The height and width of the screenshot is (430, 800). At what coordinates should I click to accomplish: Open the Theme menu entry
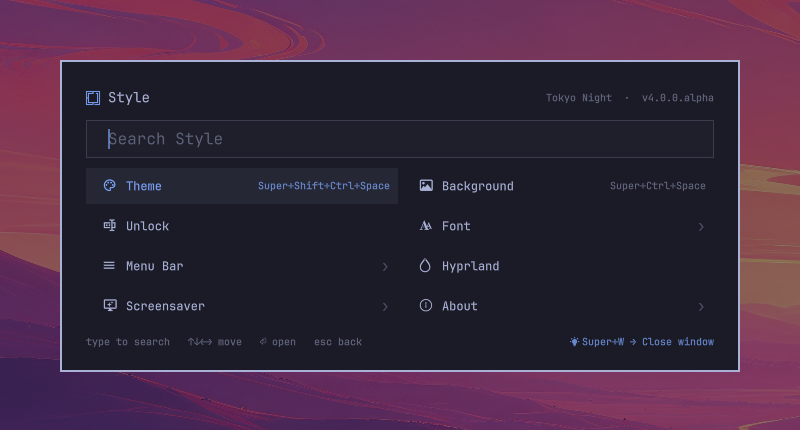click(242, 186)
